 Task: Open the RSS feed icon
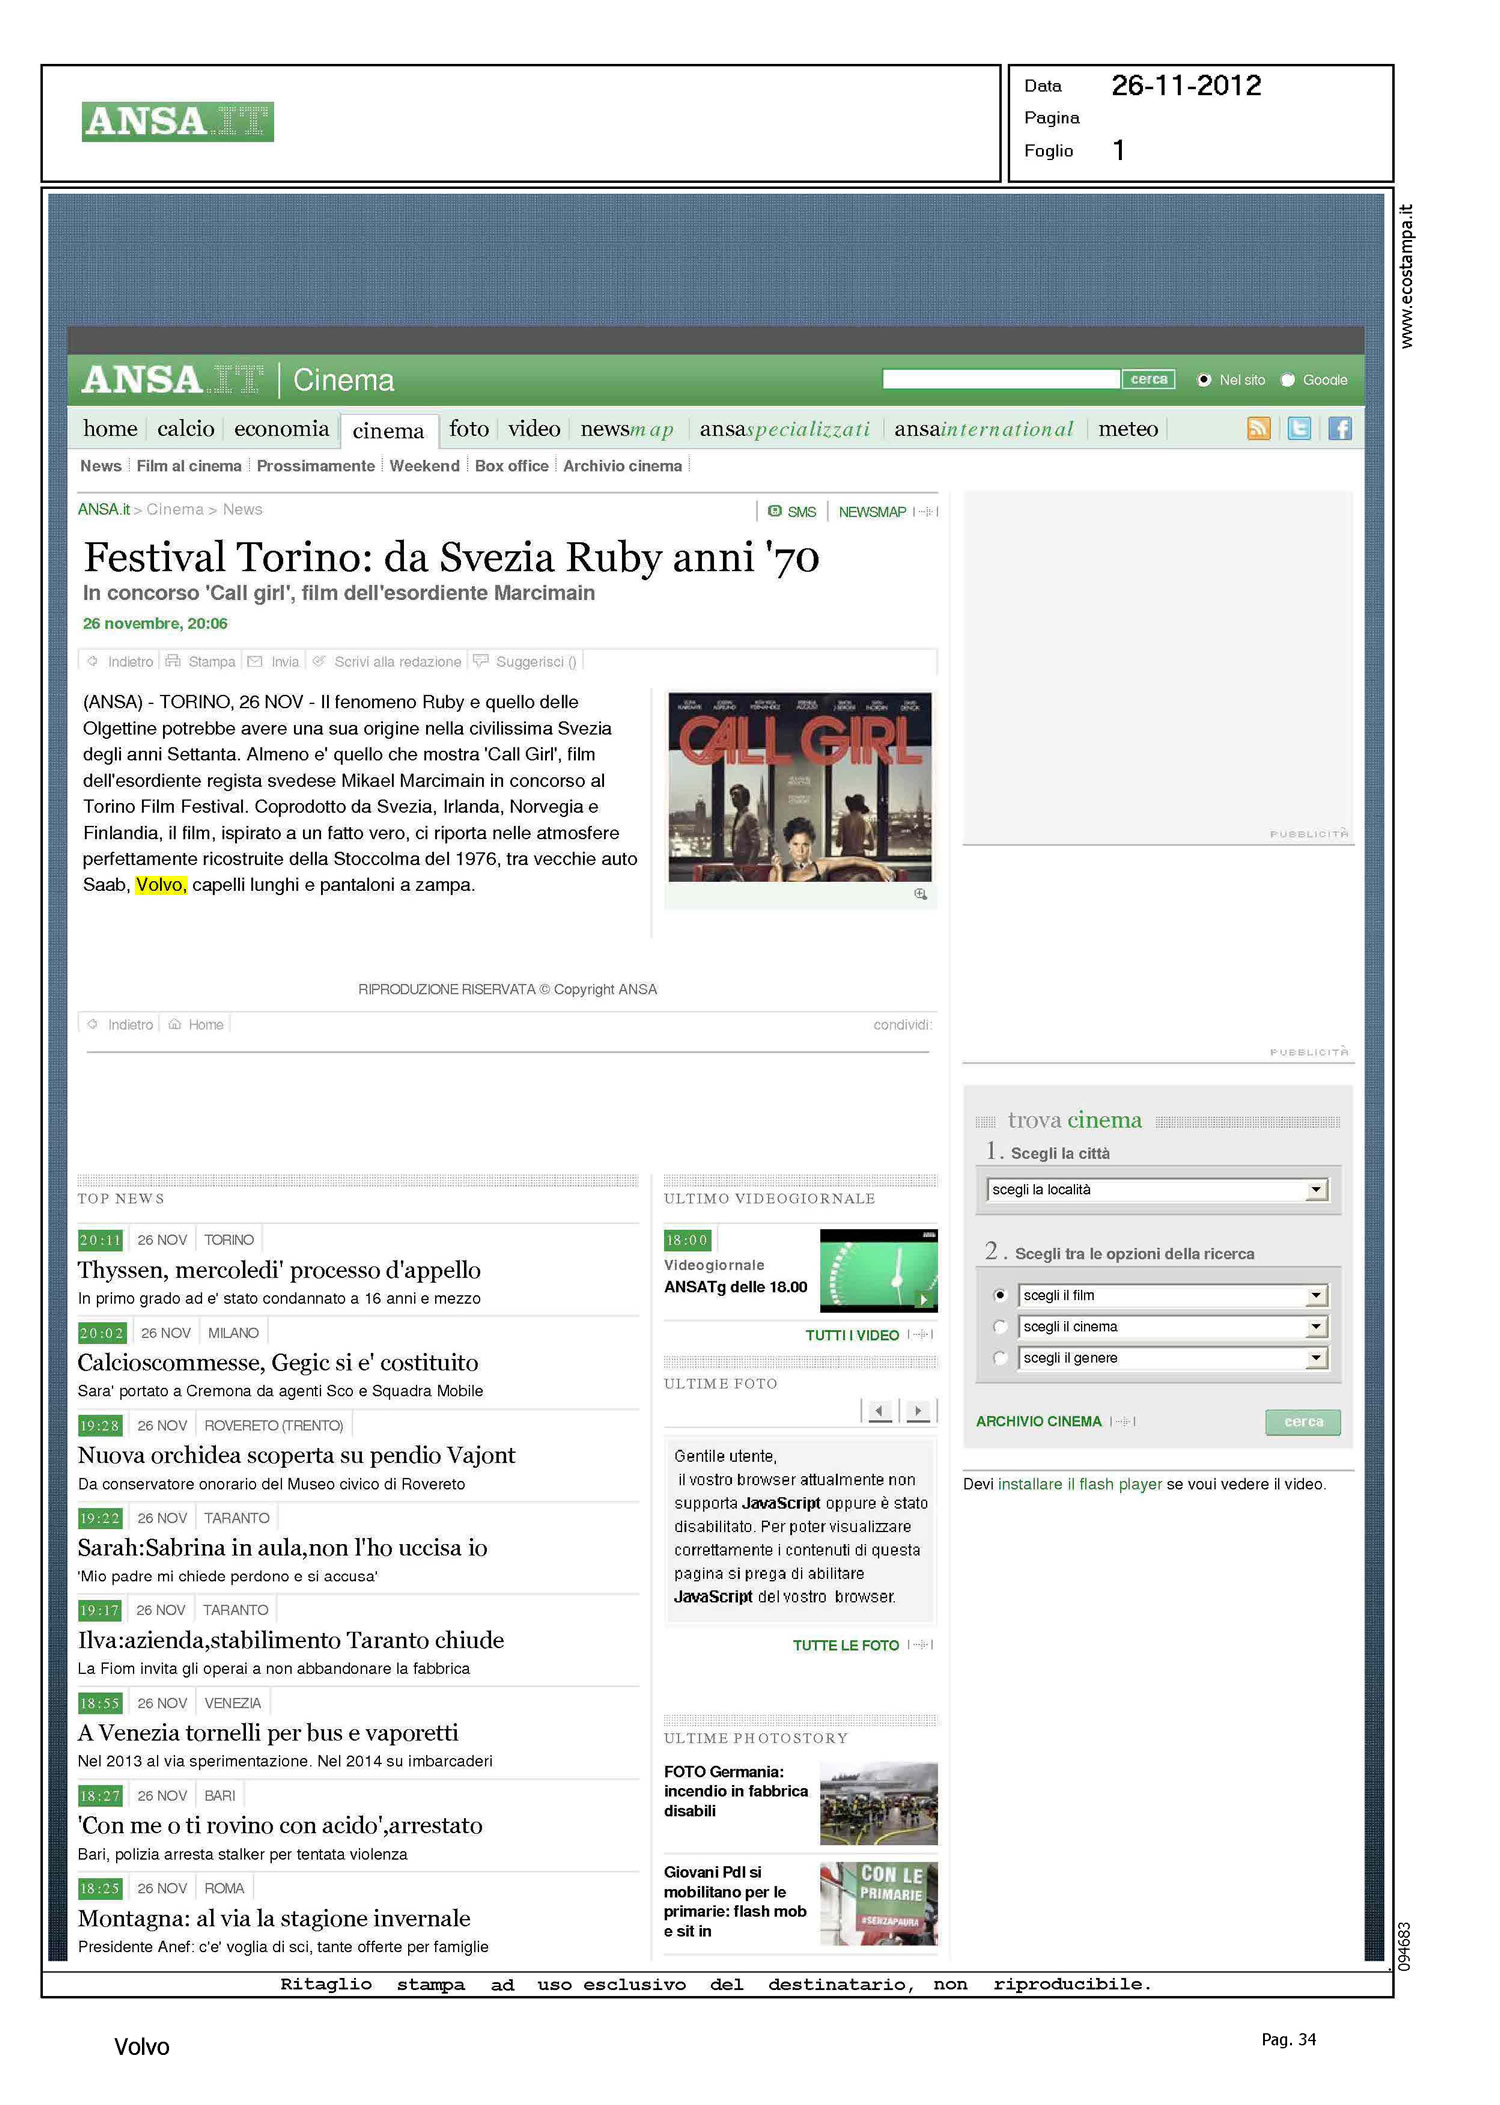(1258, 429)
